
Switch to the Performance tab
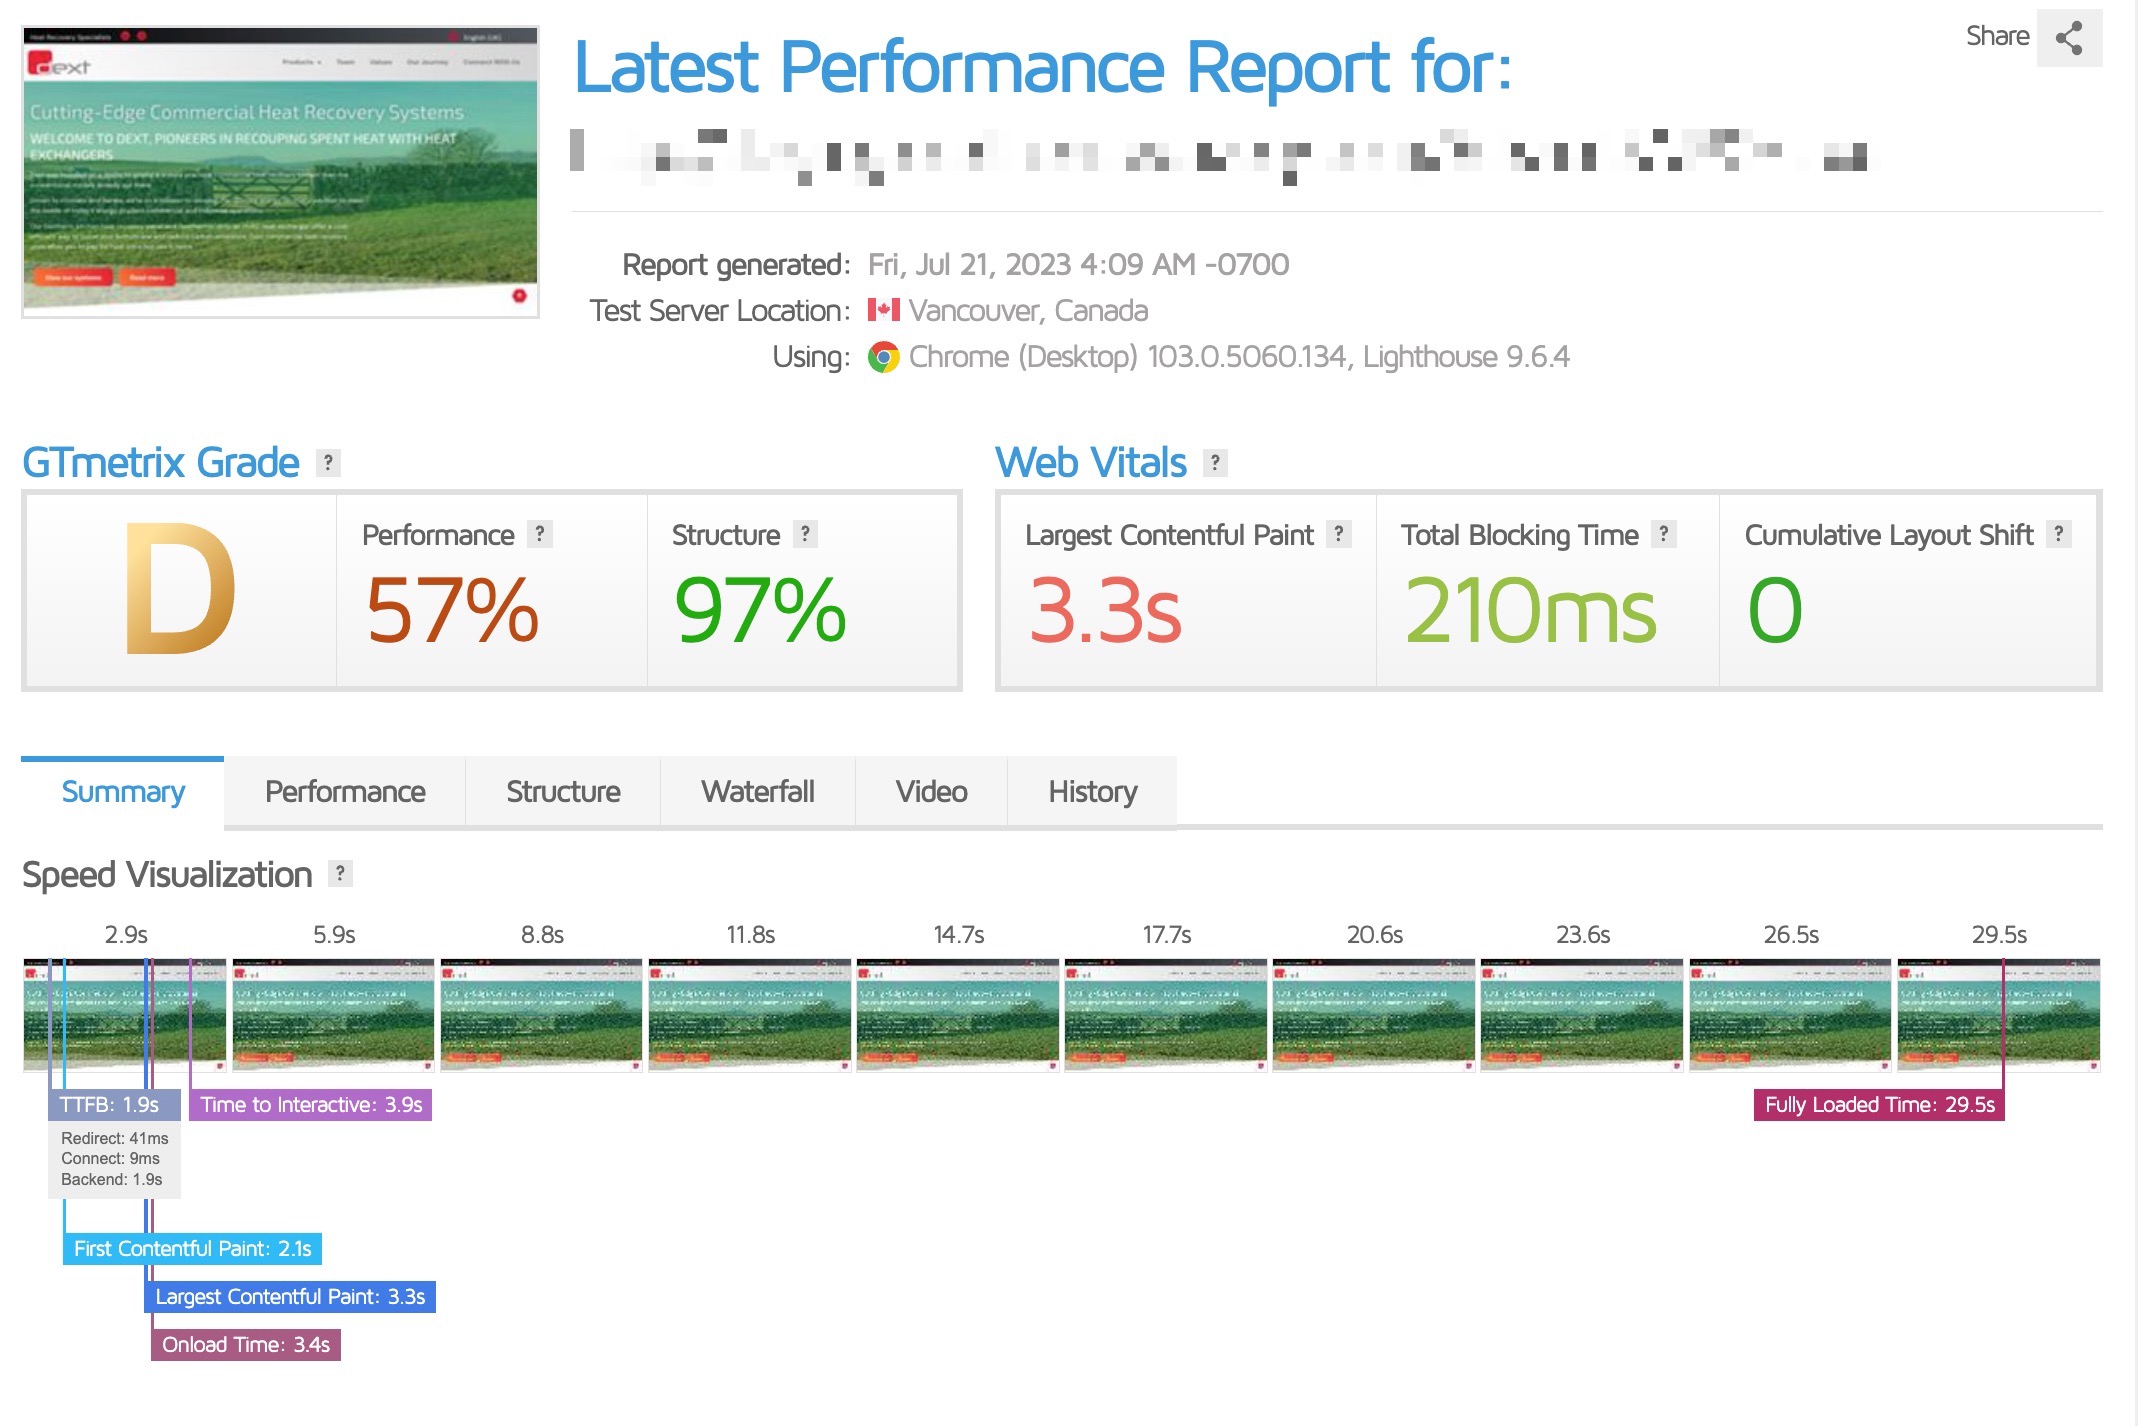tap(345, 792)
